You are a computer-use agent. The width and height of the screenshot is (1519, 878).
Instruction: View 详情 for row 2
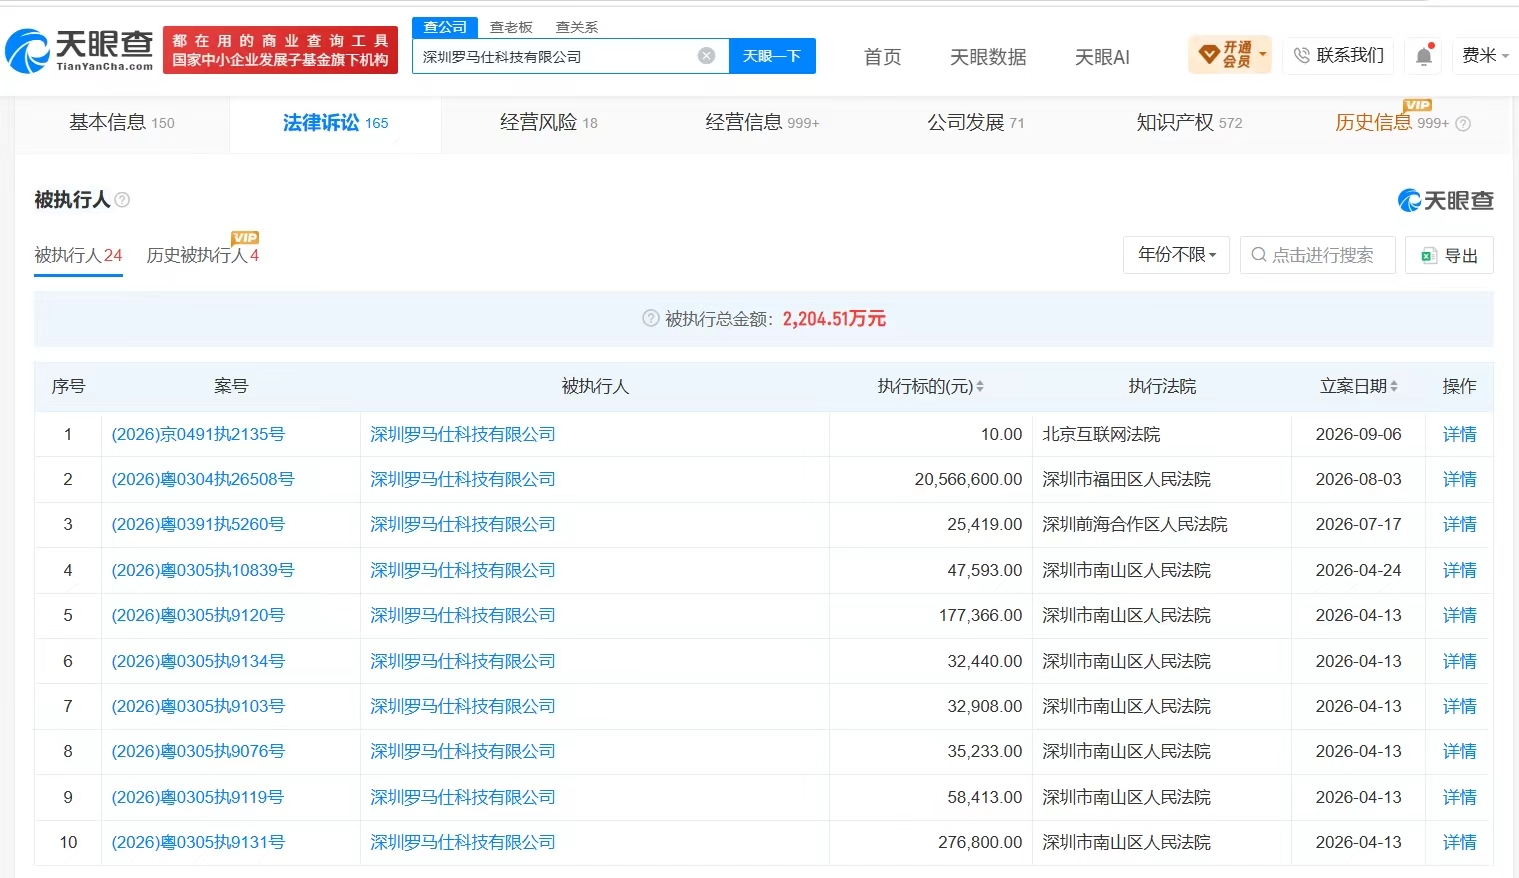tap(1459, 479)
